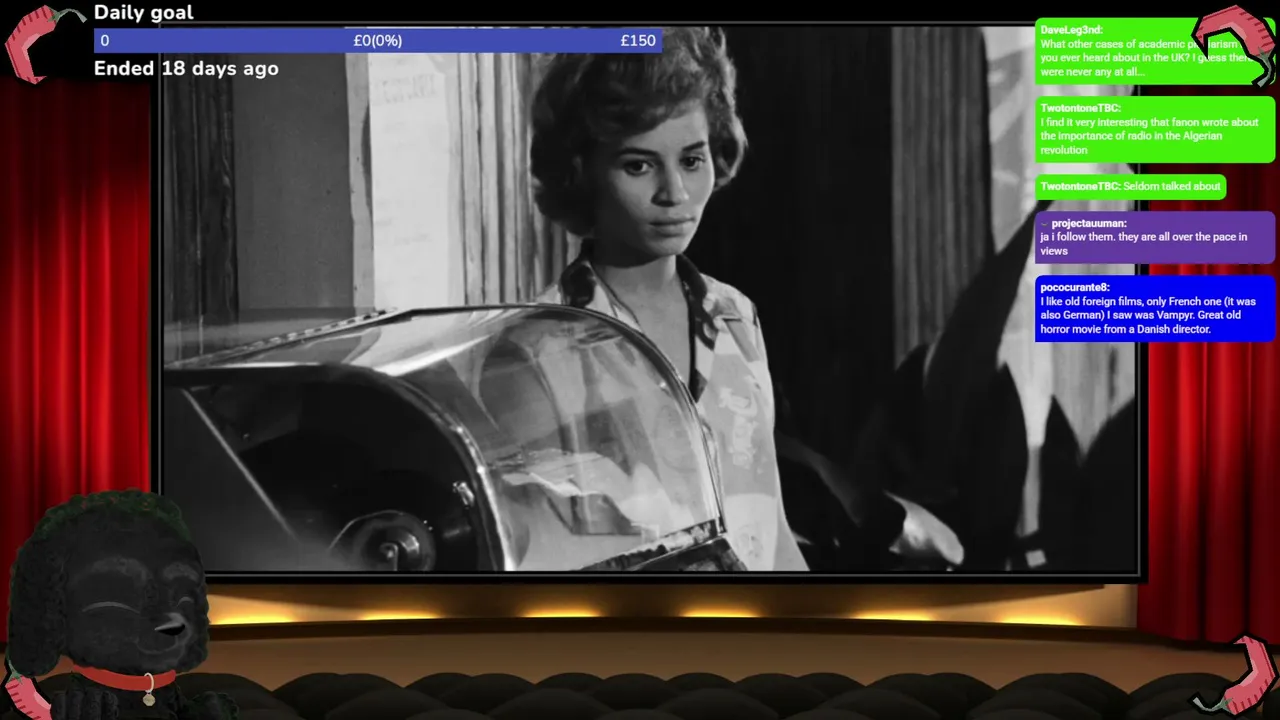1280x720 pixels.
Task: Click the message about radio in Algerian revolution
Action: click(1149, 136)
